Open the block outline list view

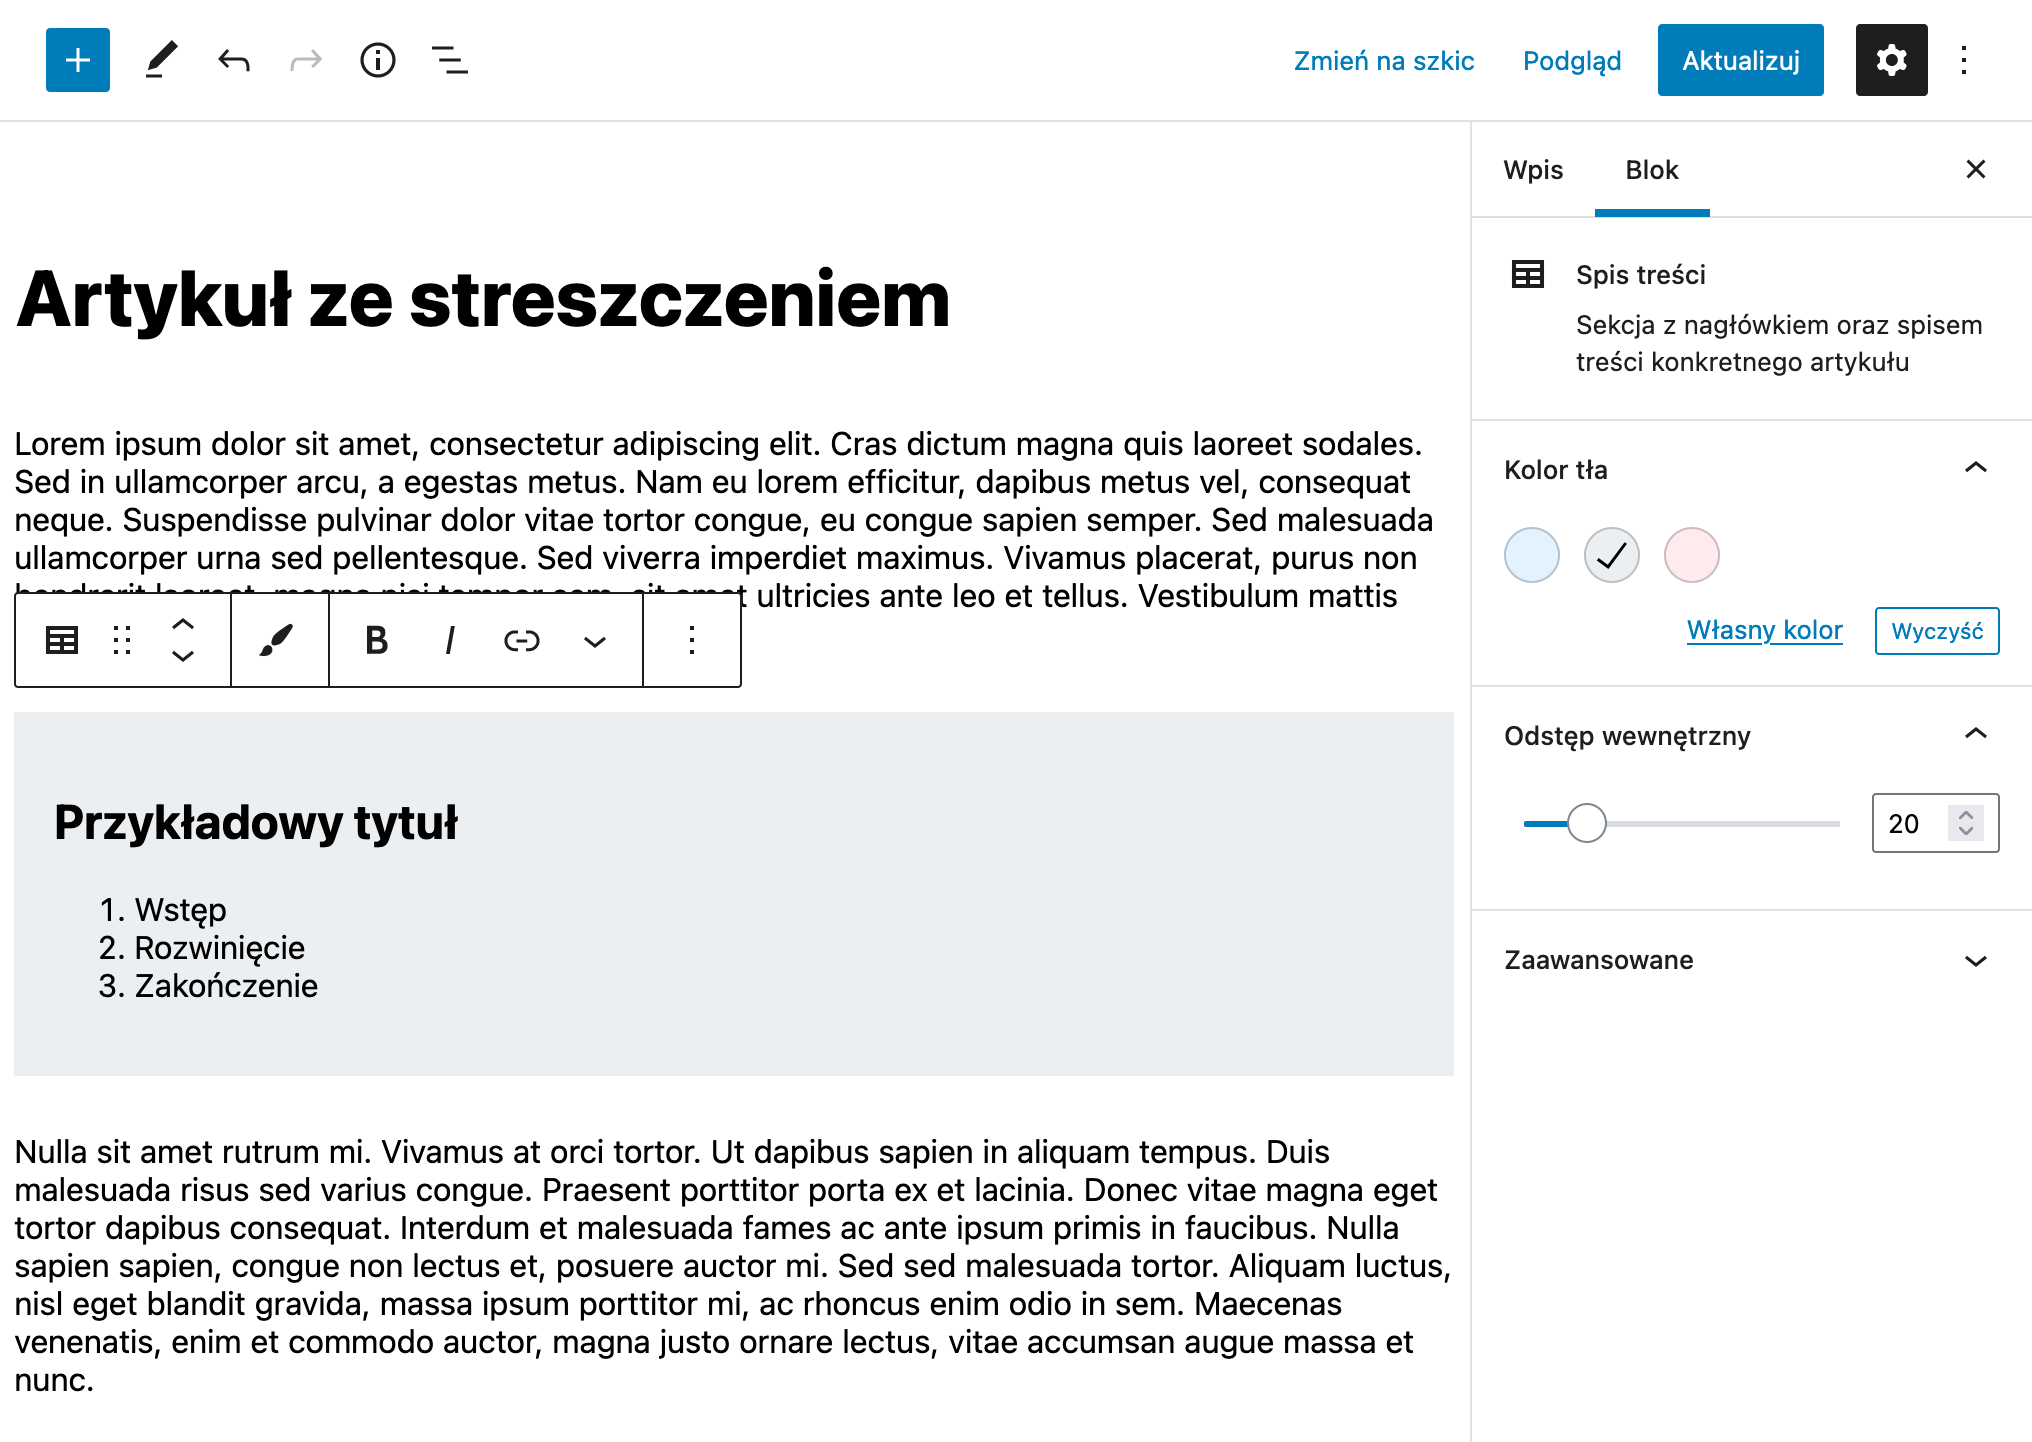[450, 60]
